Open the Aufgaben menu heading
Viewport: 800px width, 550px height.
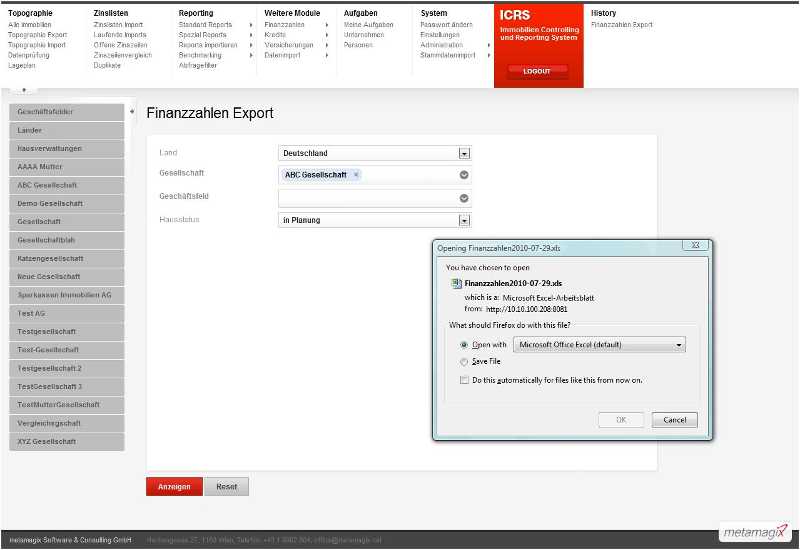click(x=360, y=13)
